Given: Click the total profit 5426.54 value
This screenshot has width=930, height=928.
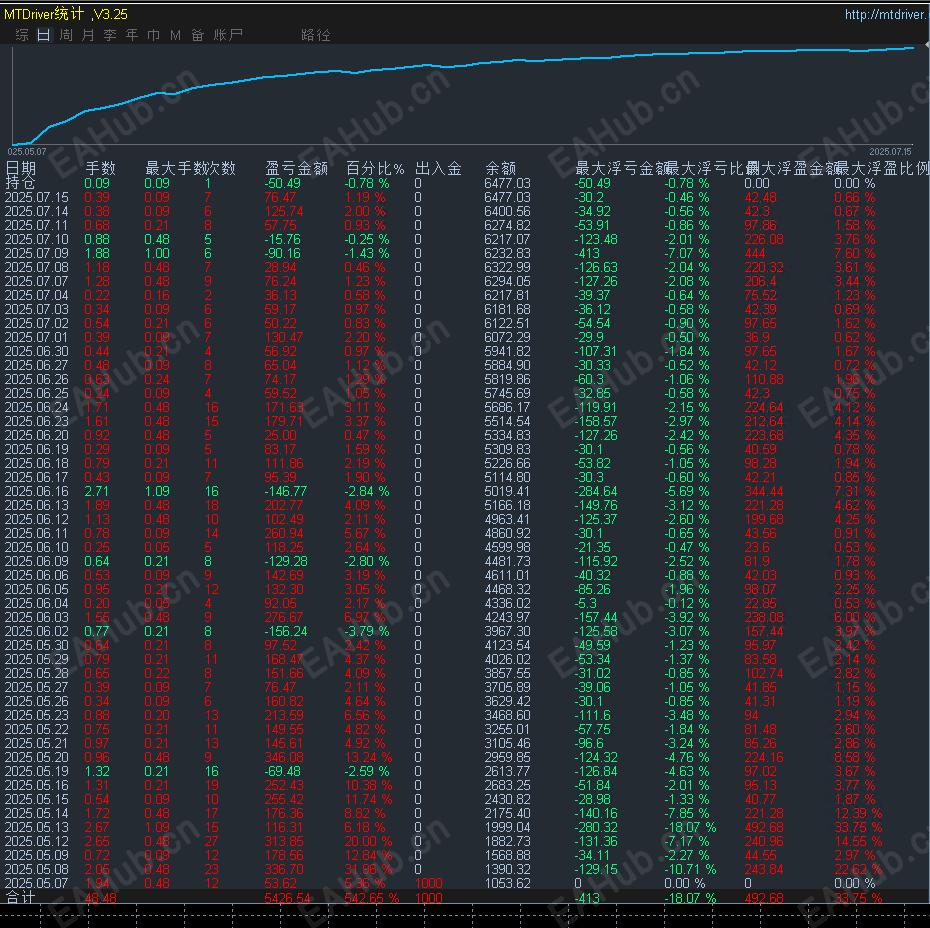Looking at the screenshot, I should [288, 898].
